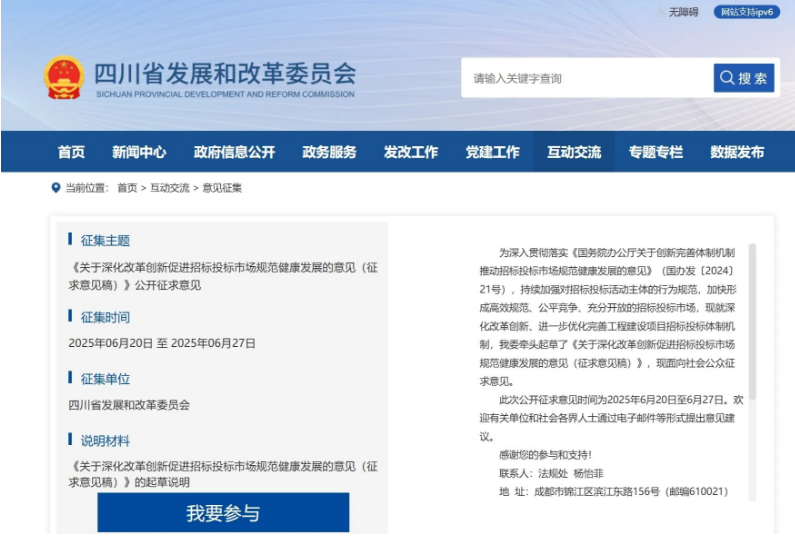Open the 发改工作 navigation item

(x=410, y=152)
